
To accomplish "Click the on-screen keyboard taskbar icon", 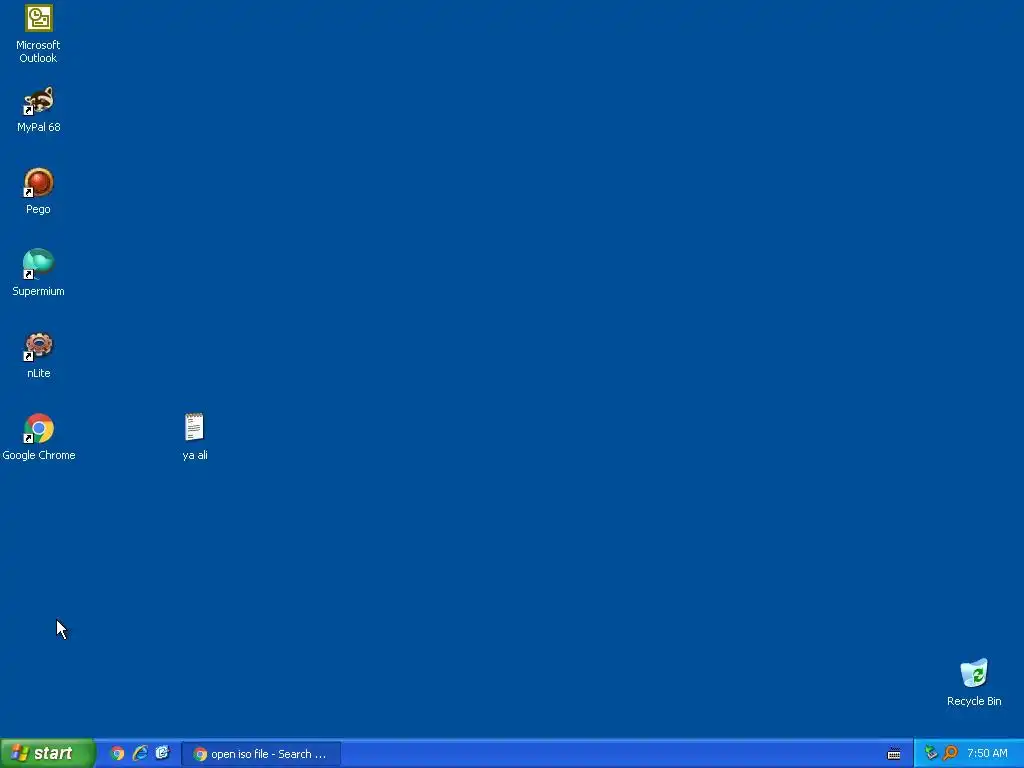I will 894,754.
